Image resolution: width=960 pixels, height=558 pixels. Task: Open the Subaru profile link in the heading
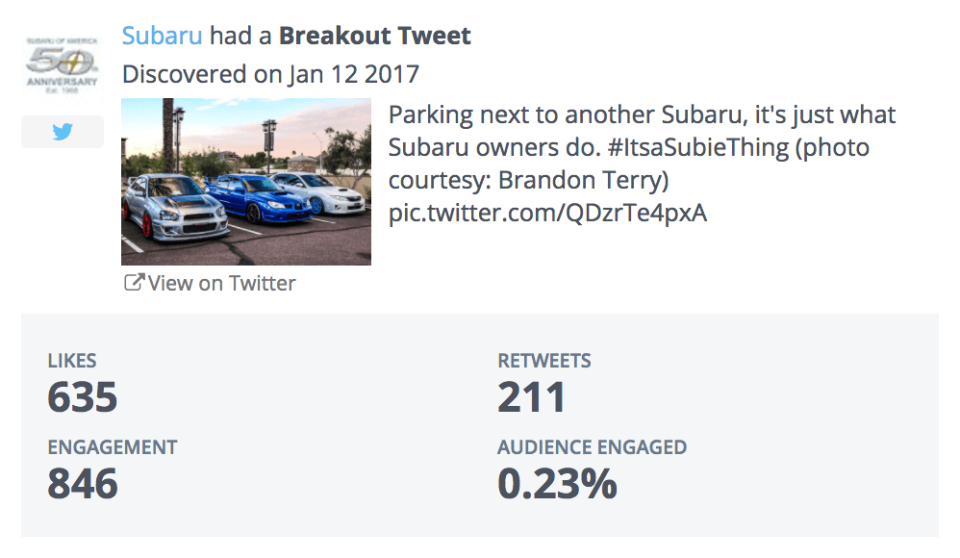coord(162,36)
